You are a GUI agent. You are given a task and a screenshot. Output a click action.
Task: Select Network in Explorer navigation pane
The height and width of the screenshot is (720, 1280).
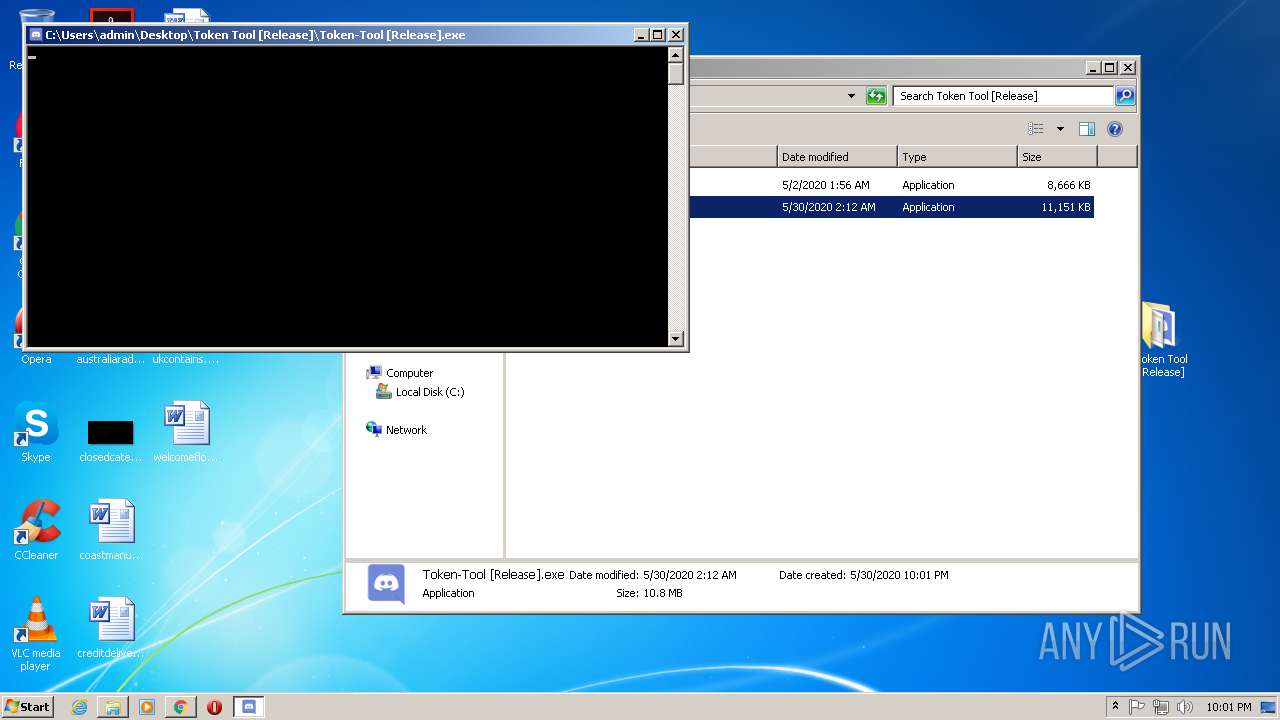tap(397, 430)
